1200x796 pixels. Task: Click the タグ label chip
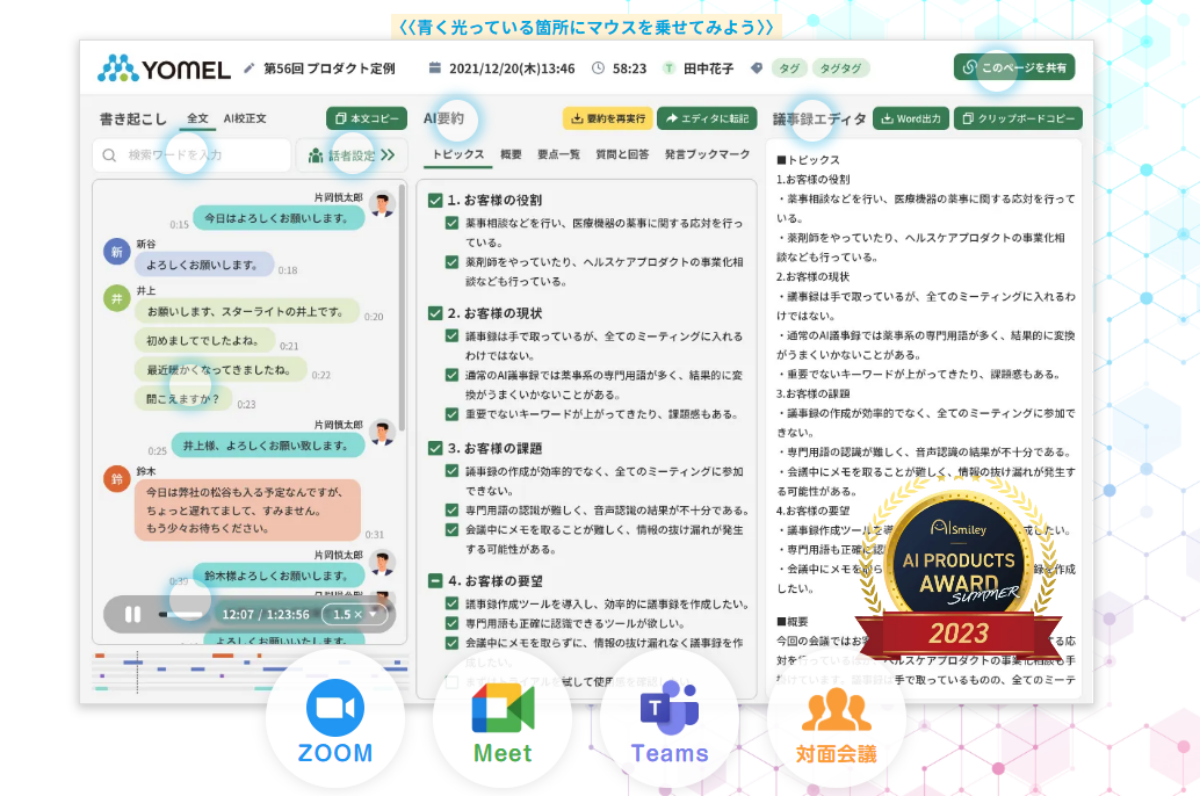(x=789, y=68)
